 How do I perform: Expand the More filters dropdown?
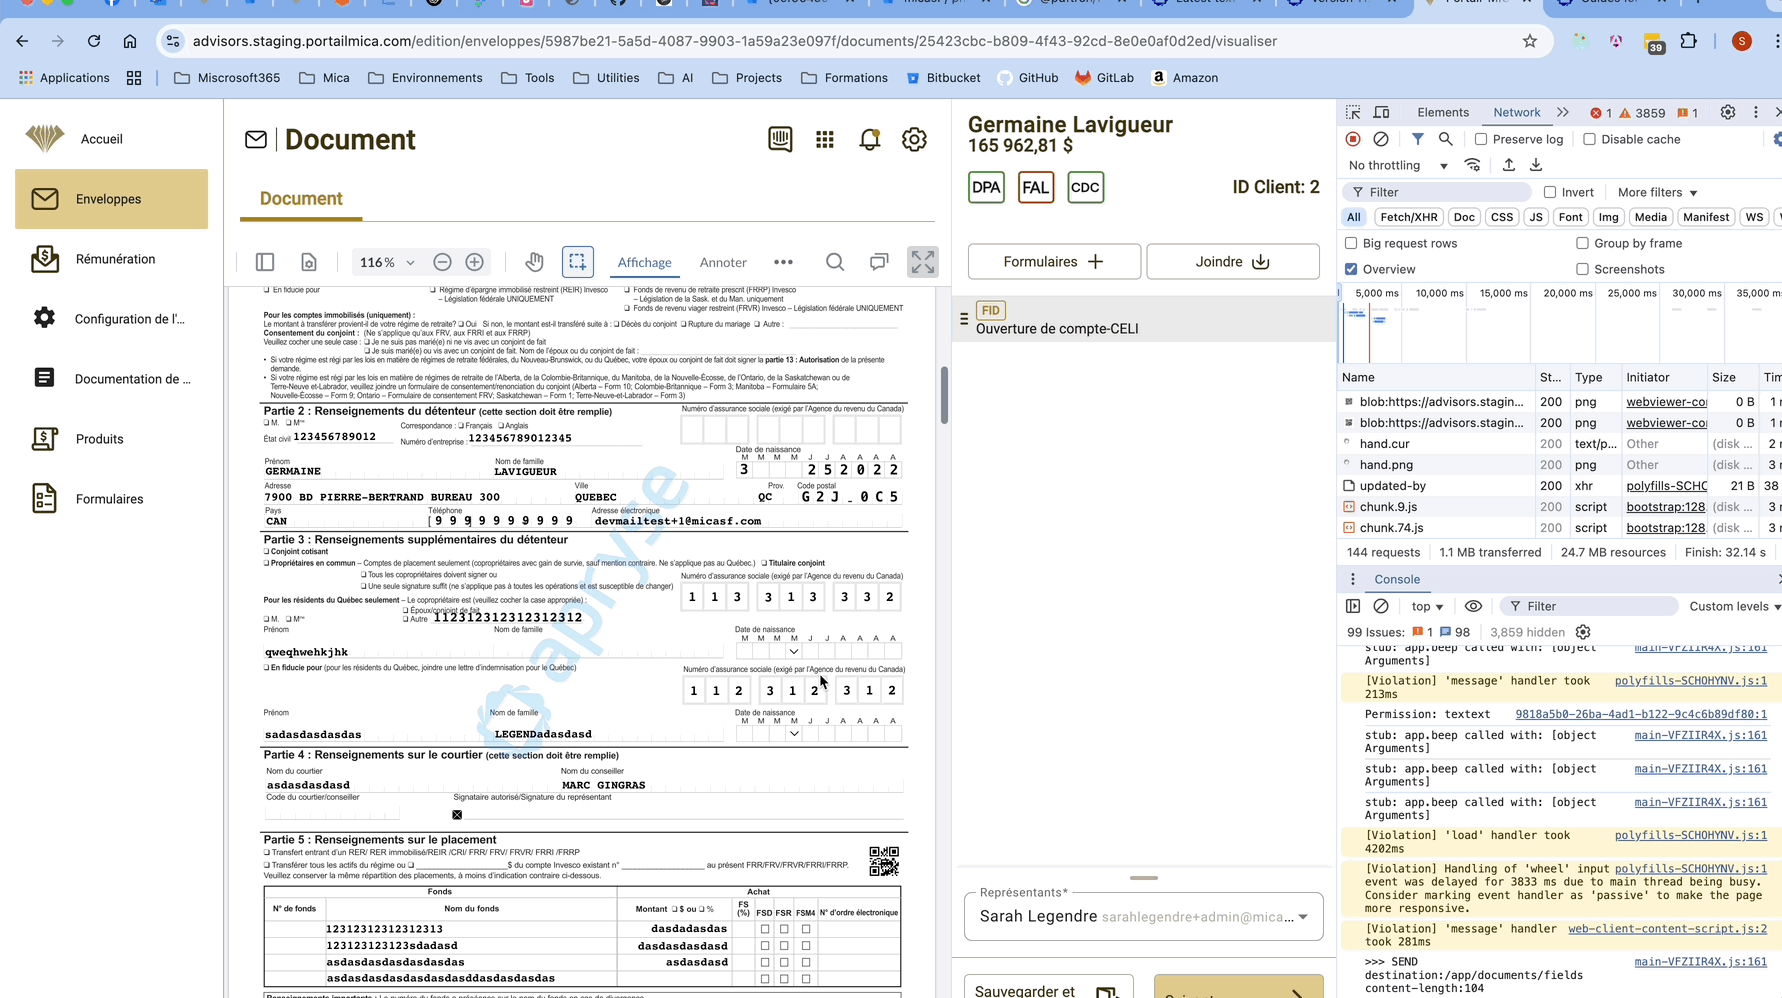coord(1657,192)
